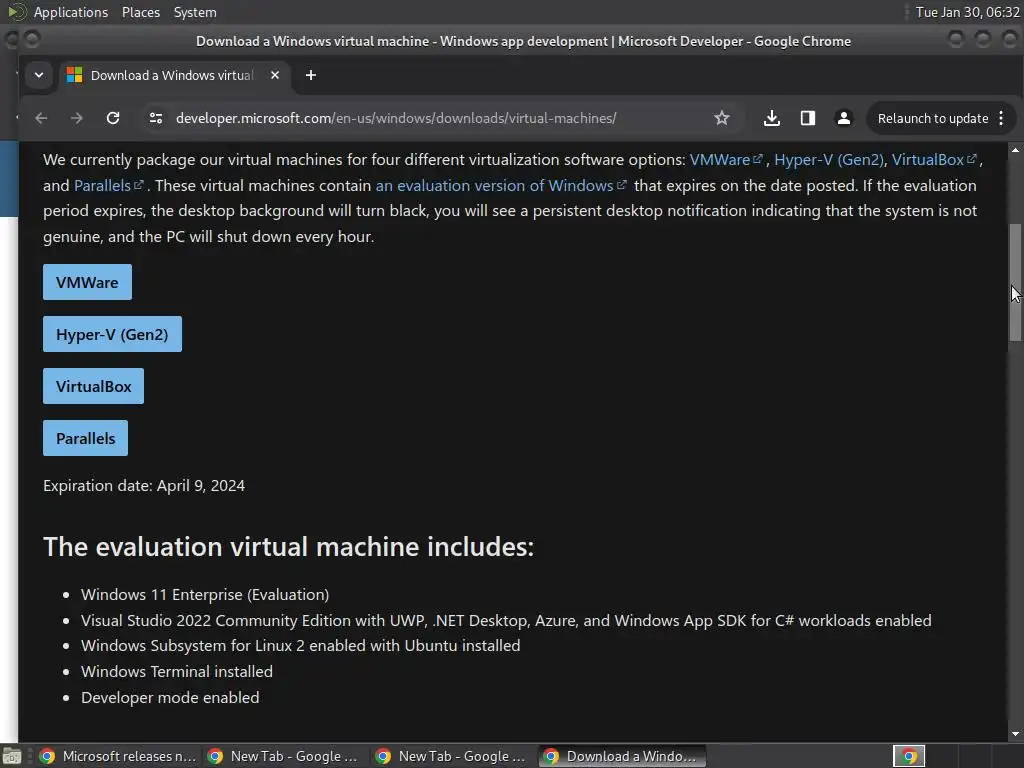Reload the current page
The image size is (1024, 768).
[x=113, y=118]
